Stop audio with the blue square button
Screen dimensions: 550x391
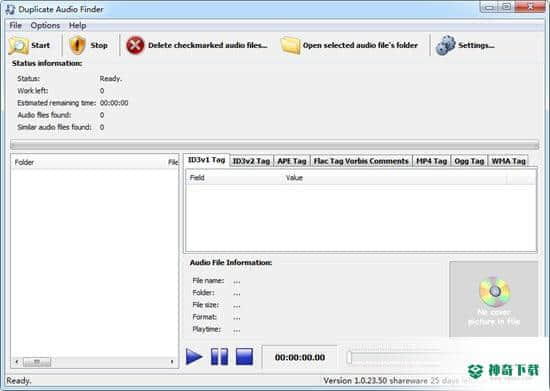[x=244, y=357]
